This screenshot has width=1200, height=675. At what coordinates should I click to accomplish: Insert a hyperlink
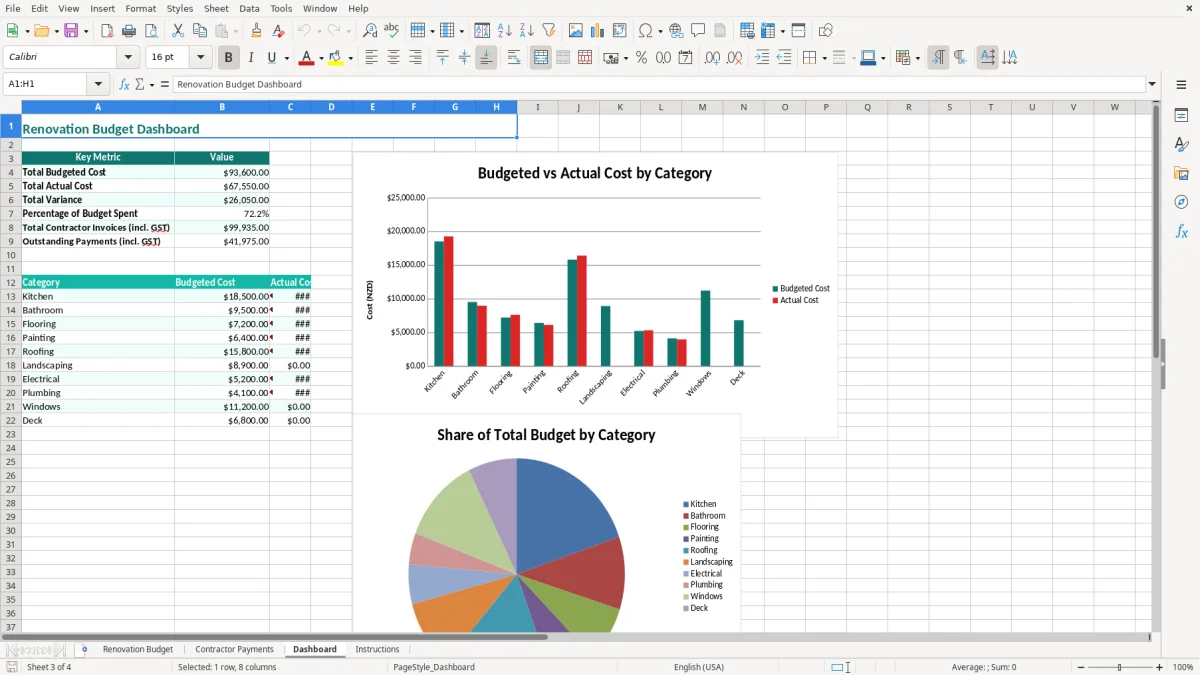676,31
